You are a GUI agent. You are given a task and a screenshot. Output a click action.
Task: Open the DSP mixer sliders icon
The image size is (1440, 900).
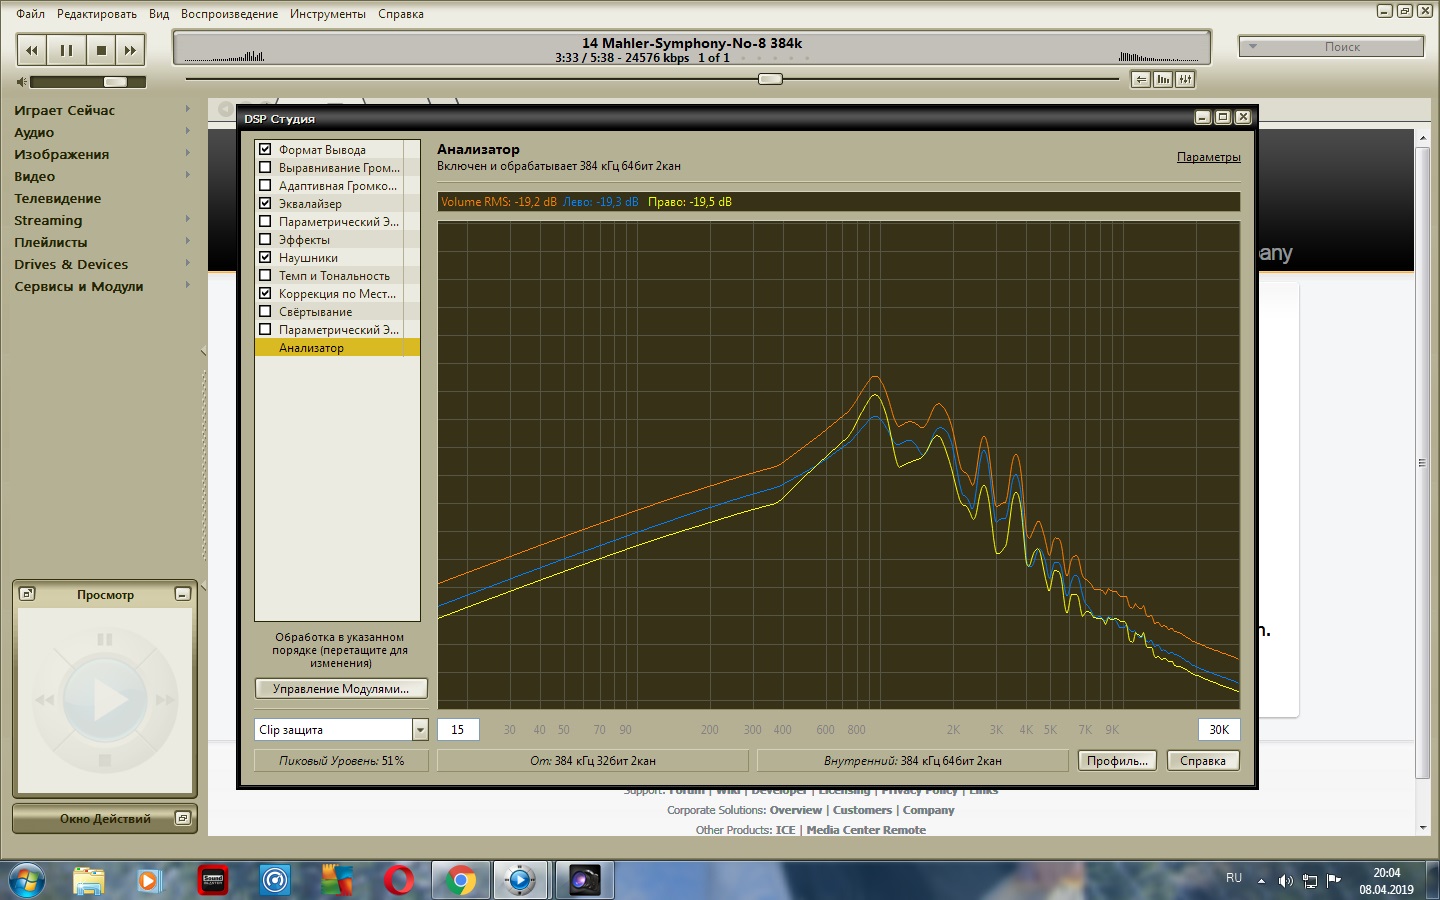point(1185,80)
